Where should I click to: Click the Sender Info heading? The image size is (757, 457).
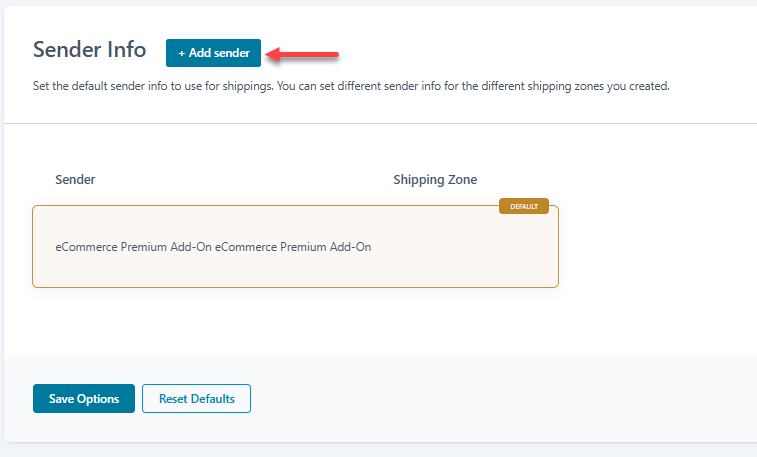(89, 50)
